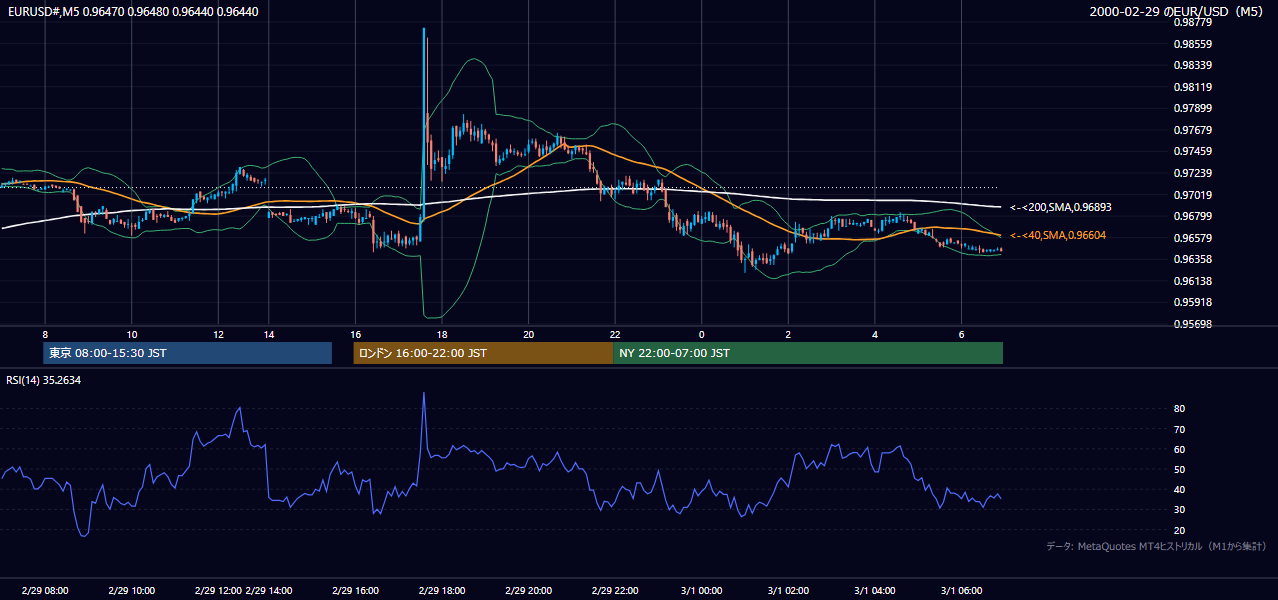Screen dimensions: 1278x600
Task: Click price level 0.96138 on the axis
Action: (1192, 281)
